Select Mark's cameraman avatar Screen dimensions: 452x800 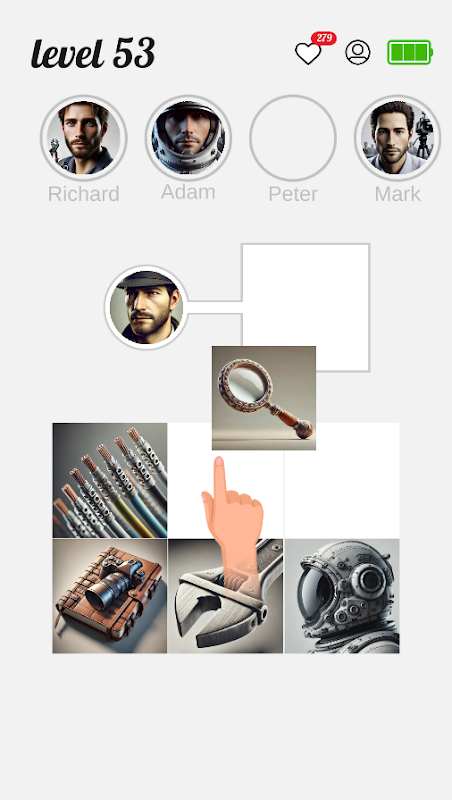[397, 138]
